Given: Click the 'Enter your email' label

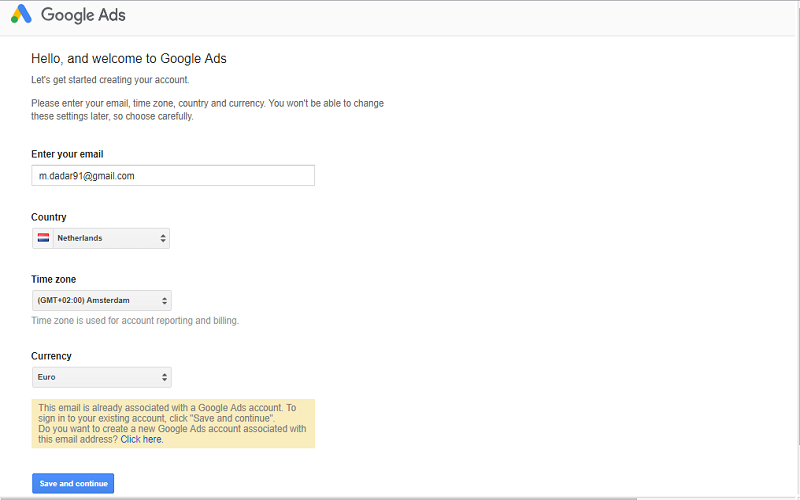Looking at the screenshot, I should click(67, 154).
